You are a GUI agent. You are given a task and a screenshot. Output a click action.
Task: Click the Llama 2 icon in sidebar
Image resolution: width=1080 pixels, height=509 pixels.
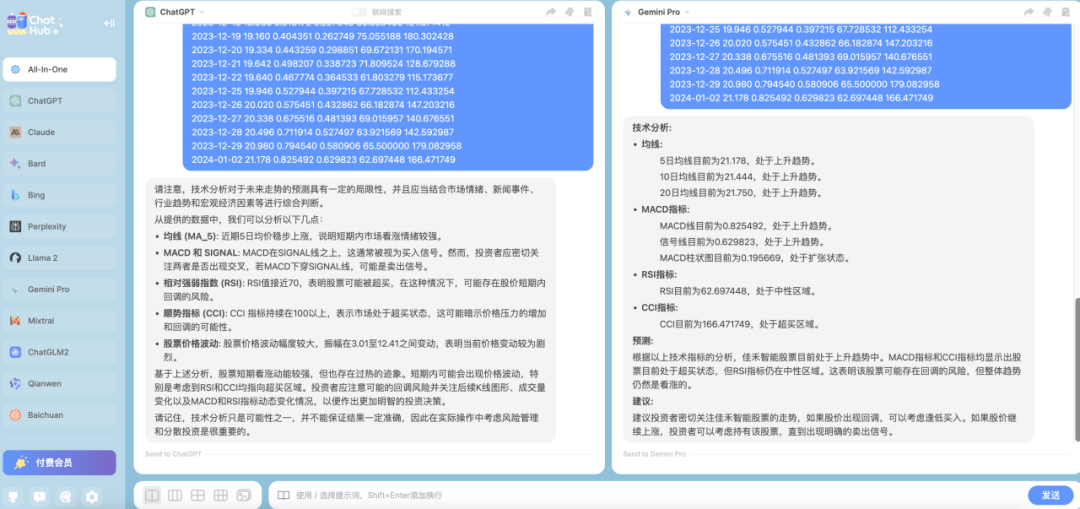[15, 258]
